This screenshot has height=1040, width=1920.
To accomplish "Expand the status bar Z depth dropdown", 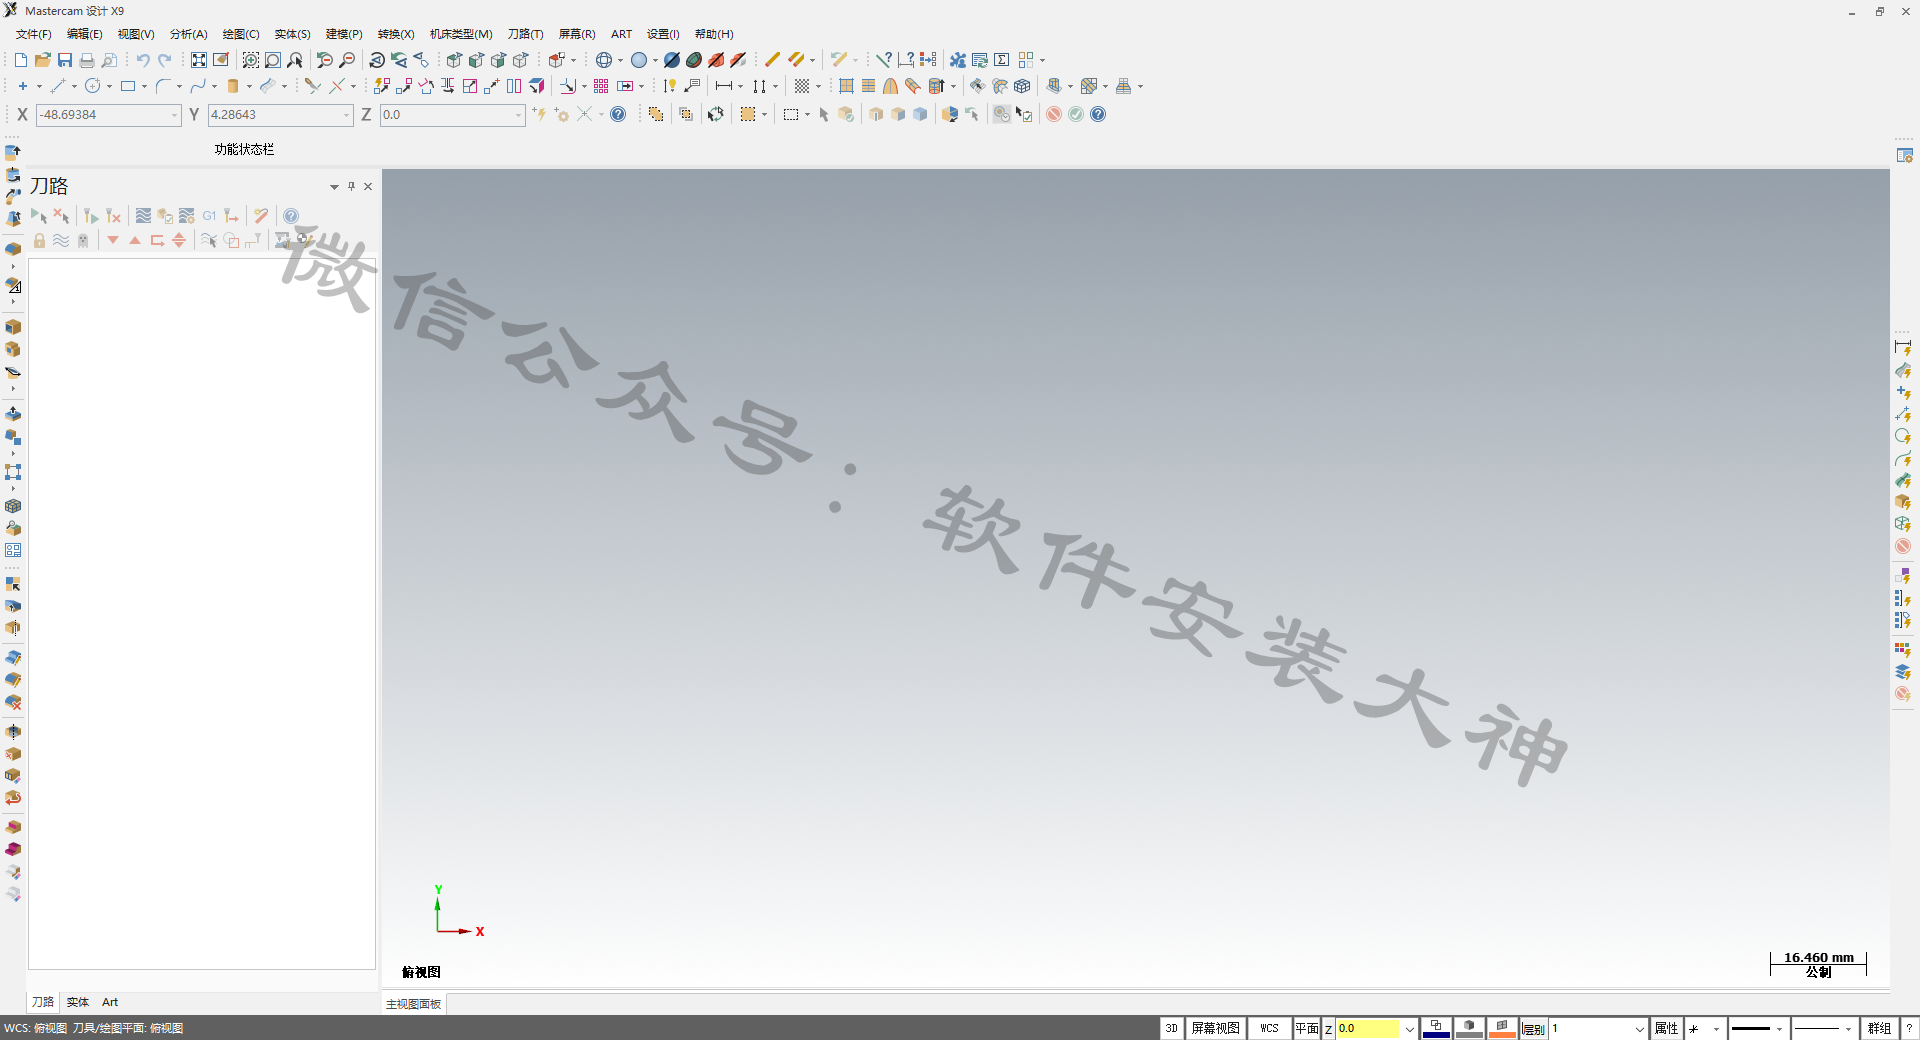I will point(1409,1028).
